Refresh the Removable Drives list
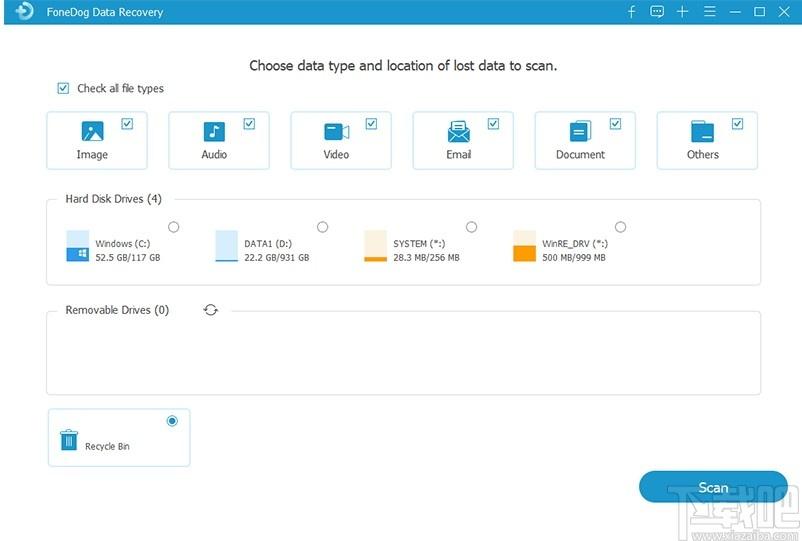Screen dimensions: 802x541 [210, 310]
